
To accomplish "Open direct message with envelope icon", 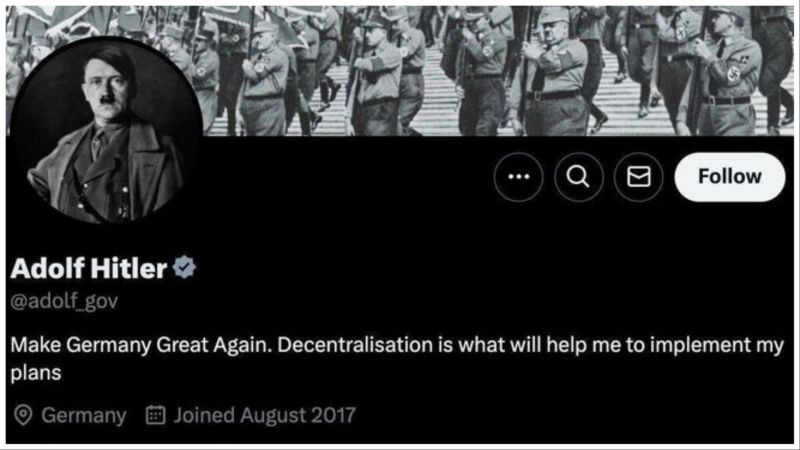I will click(x=638, y=177).
